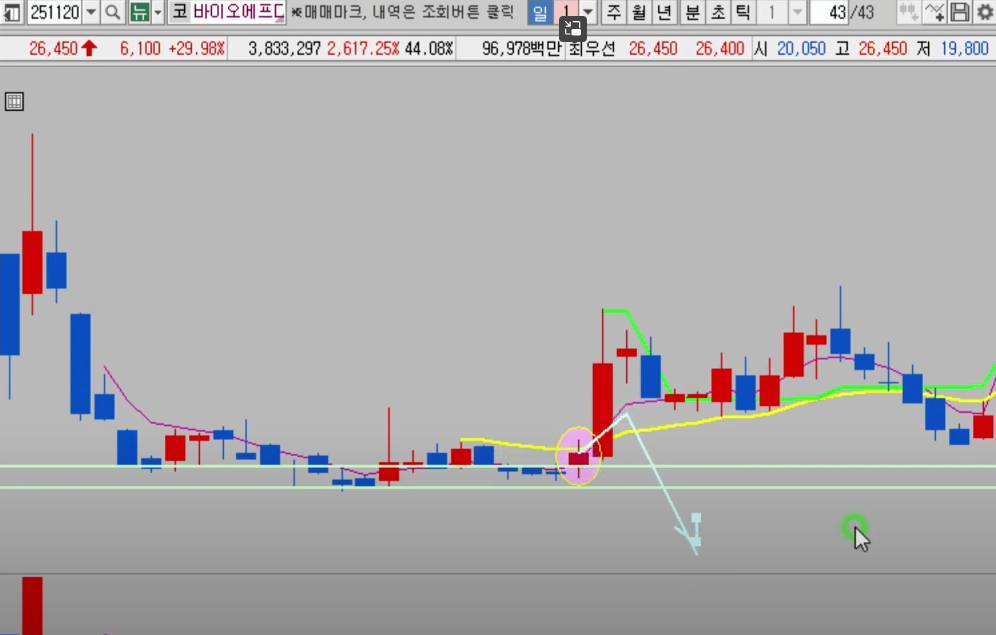Screen dimensions: 996x635
Task: Click current price 26,450 with red arrow
Action: (62, 49)
